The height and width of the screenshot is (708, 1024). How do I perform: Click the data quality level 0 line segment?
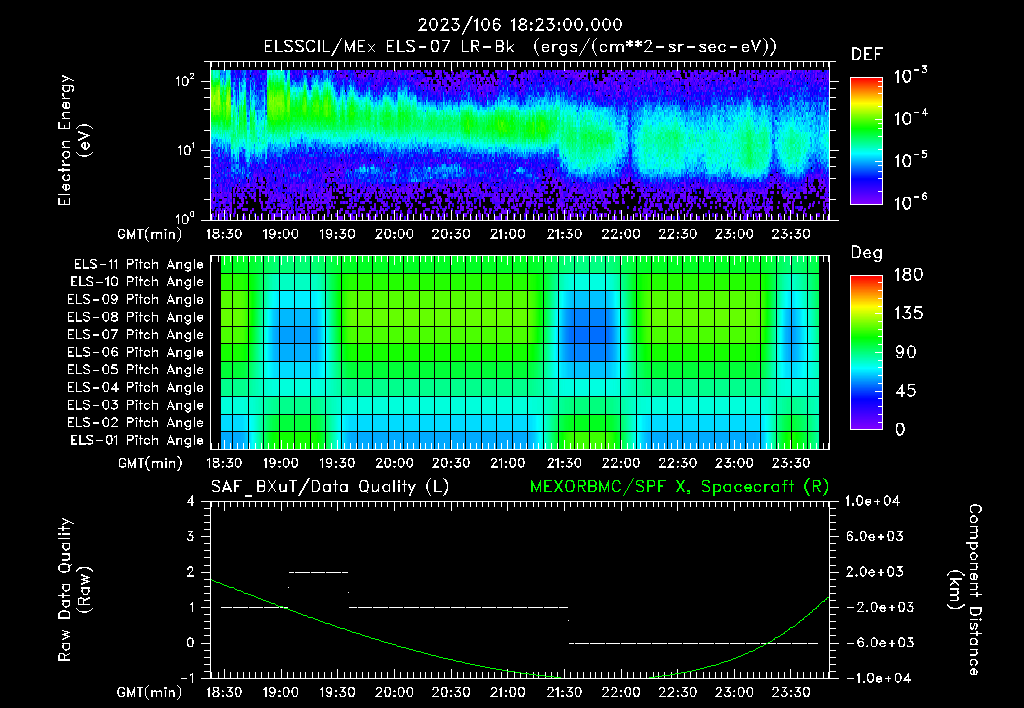(693, 643)
